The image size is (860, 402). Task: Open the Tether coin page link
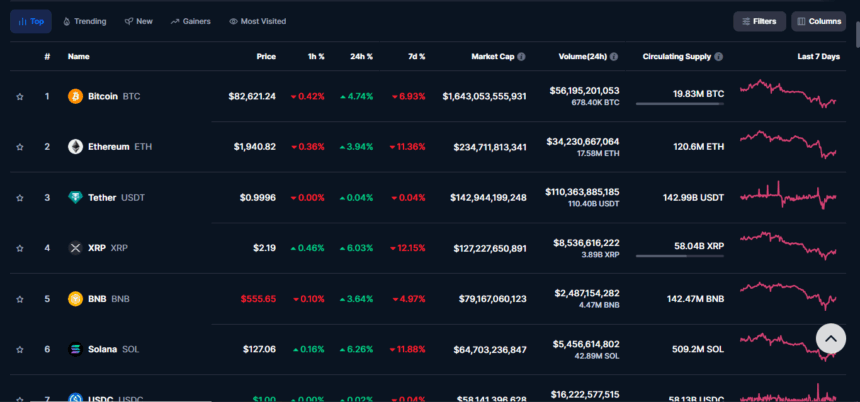coord(116,197)
